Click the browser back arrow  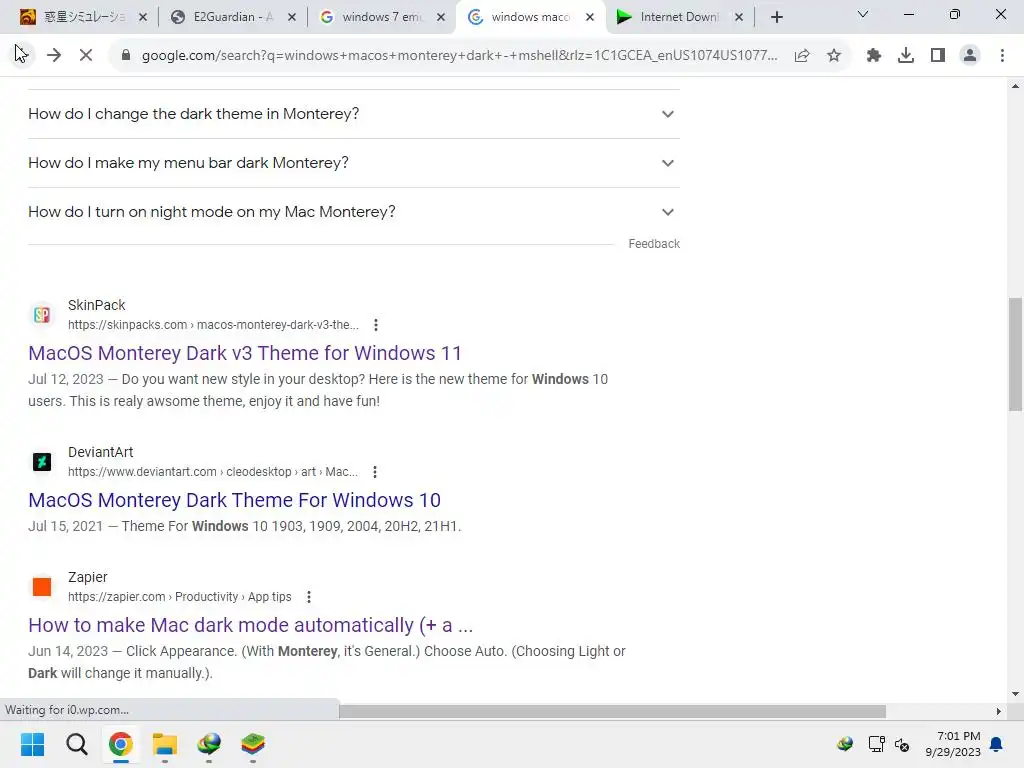21,55
